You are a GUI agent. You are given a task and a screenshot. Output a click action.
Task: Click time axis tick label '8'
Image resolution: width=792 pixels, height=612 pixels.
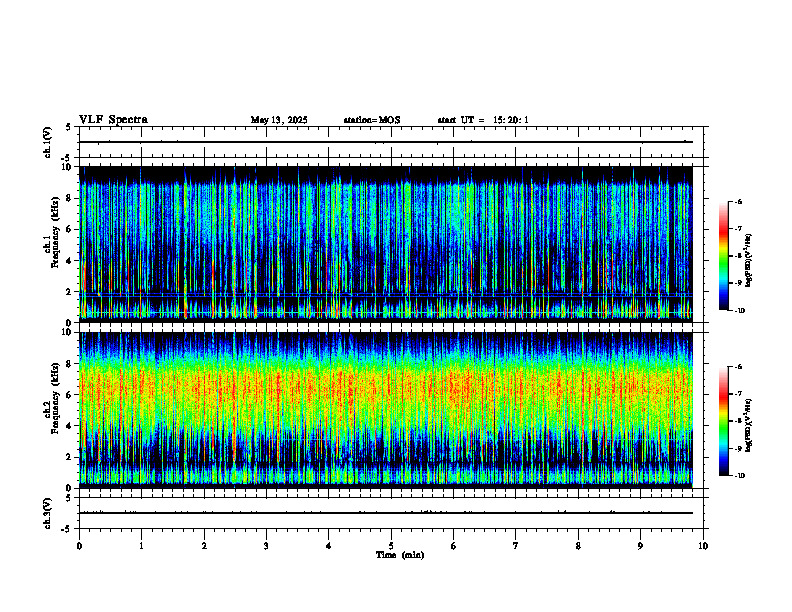tap(578, 546)
